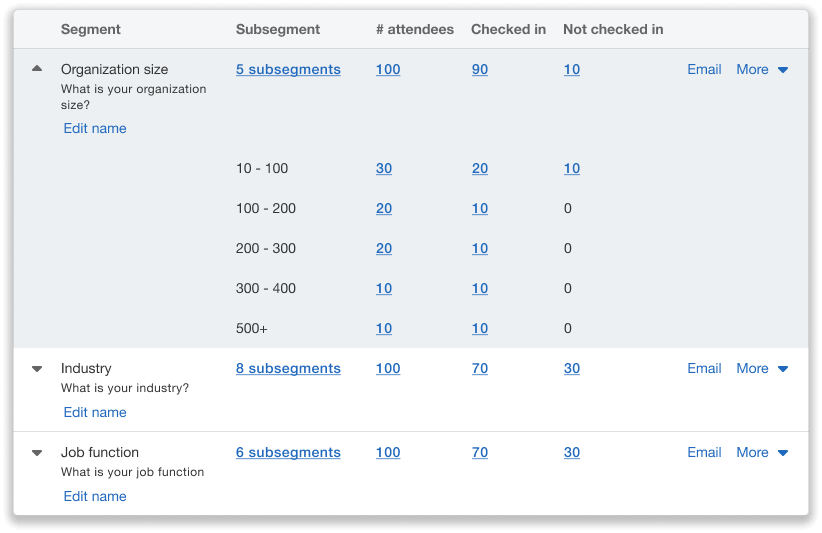Expand the Job function segment row
This screenshot has height=533, width=822.
pyautogui.click(x=37, y=453)
